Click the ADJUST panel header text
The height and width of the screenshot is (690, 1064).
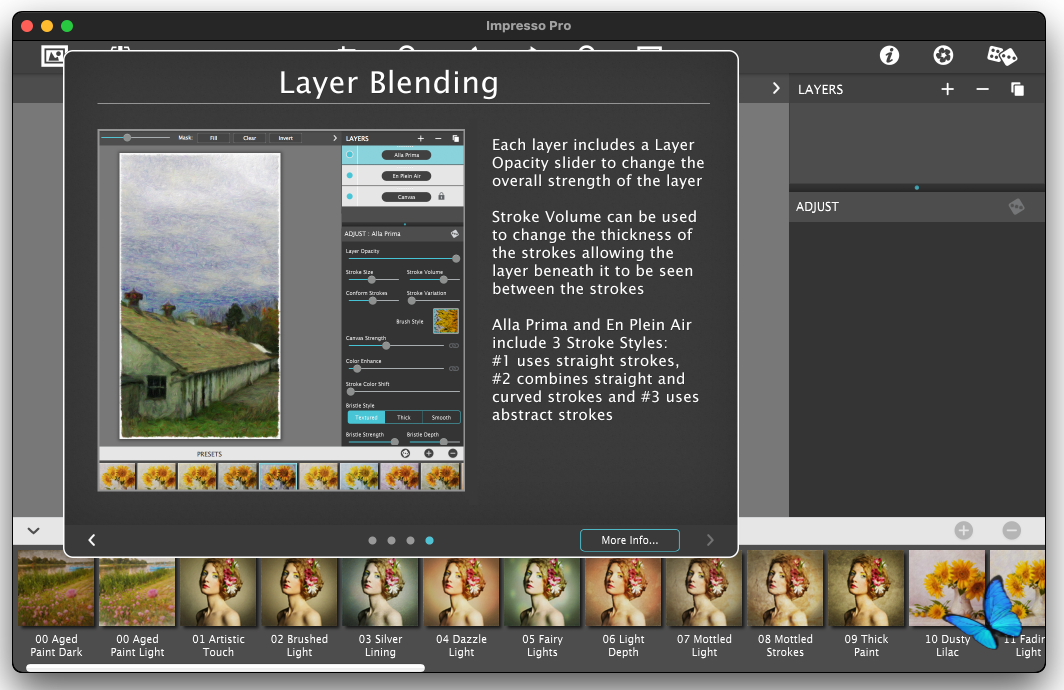point(817,207)
